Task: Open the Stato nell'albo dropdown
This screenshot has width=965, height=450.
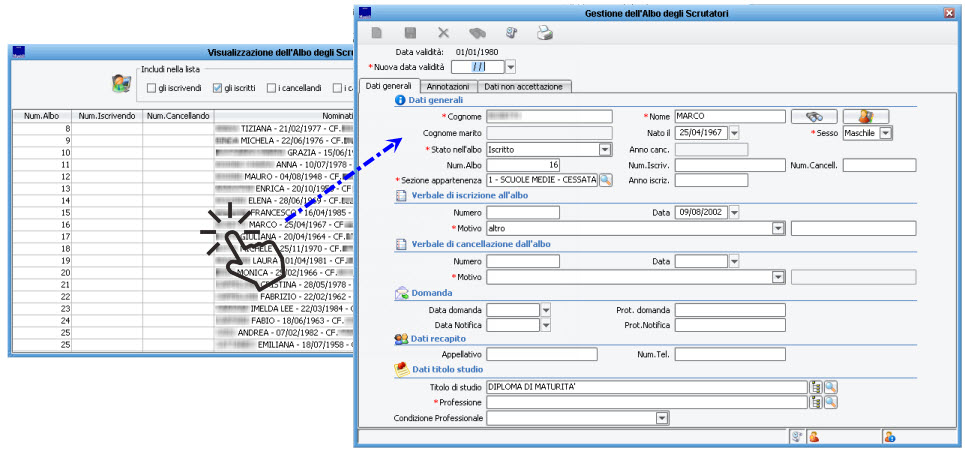Action: coord(605,149)
